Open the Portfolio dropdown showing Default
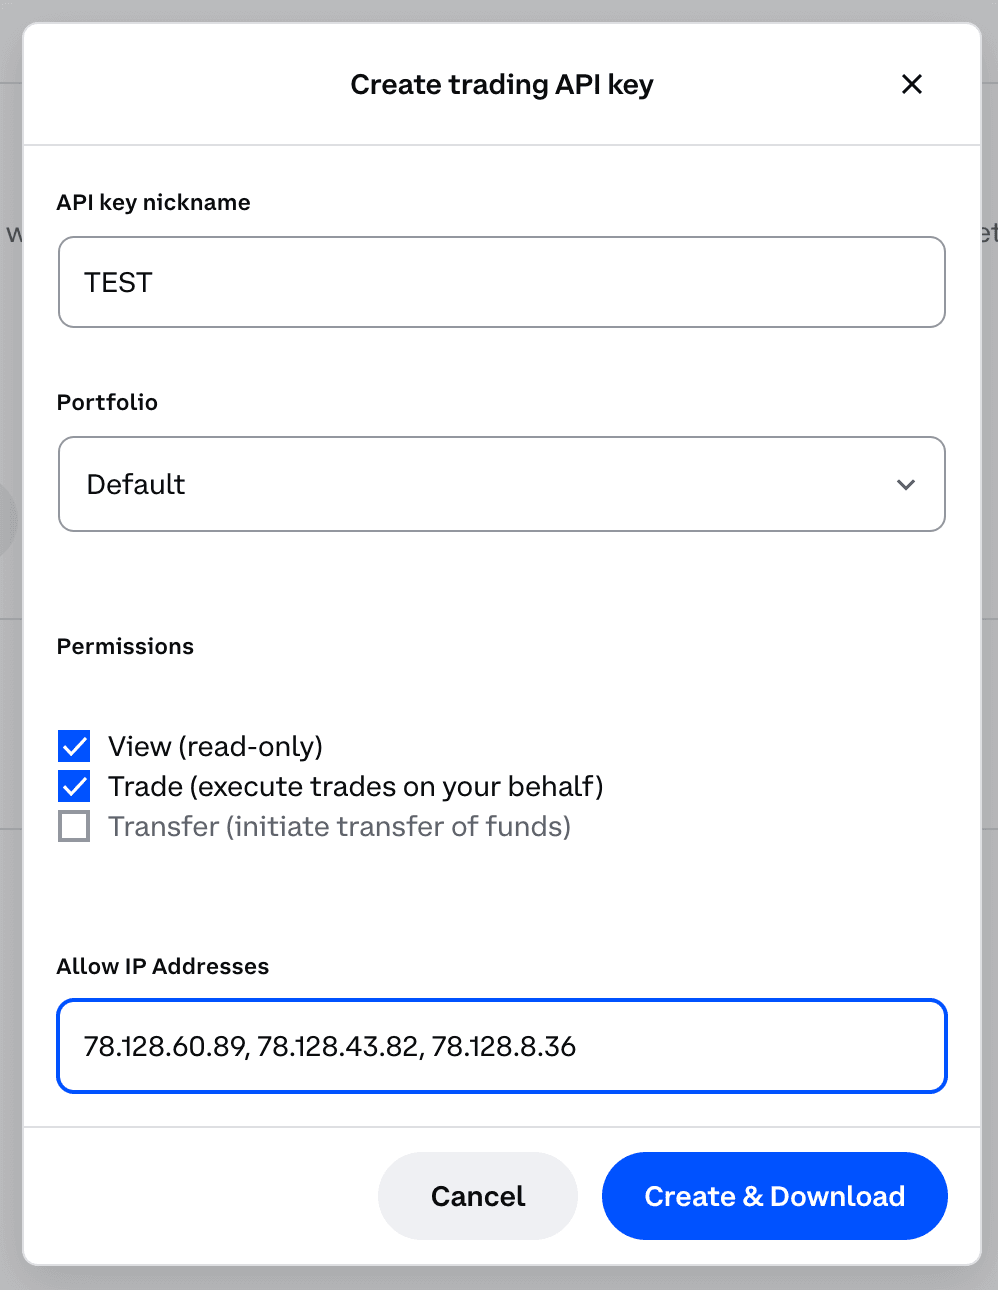Image resolution: width=998 pixels, height=1290 pixels. 501,484
